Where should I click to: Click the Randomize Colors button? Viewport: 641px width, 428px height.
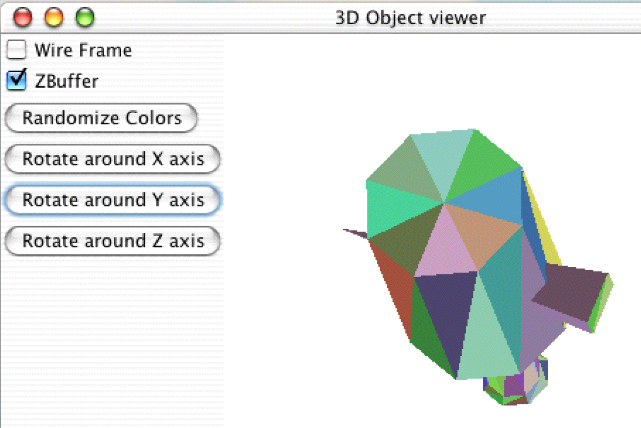click(x=101, y=118)
